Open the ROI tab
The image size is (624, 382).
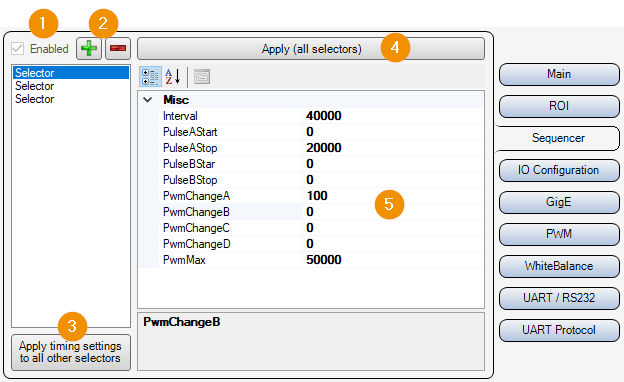559,106
